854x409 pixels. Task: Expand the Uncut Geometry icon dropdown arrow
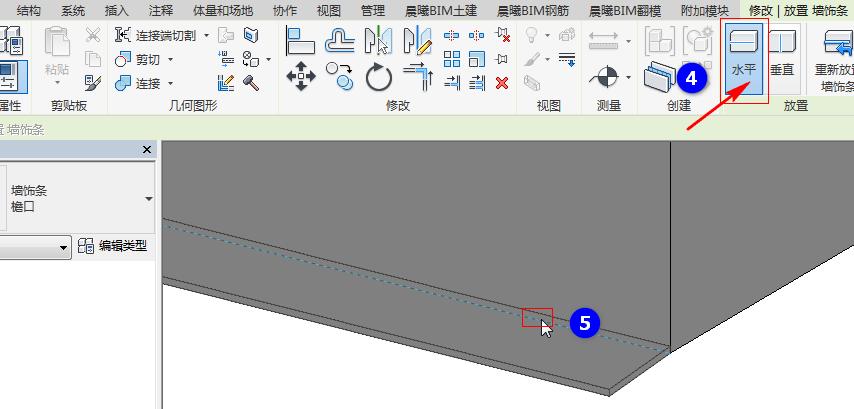click(269, 59)
